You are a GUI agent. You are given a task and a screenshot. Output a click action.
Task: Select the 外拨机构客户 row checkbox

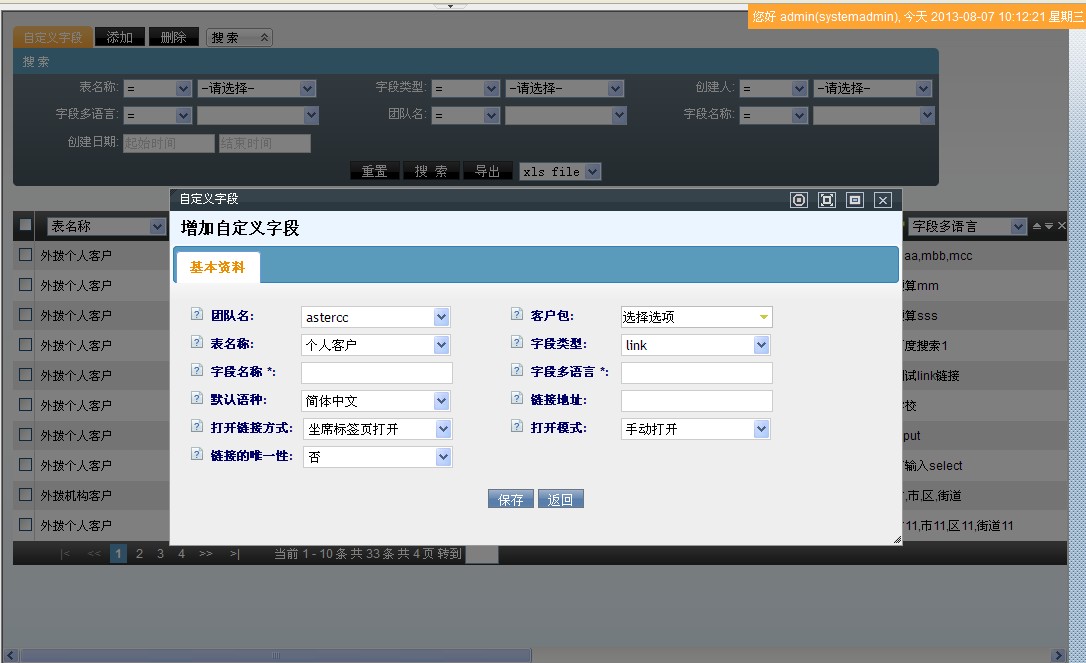(x=26, y=495)
